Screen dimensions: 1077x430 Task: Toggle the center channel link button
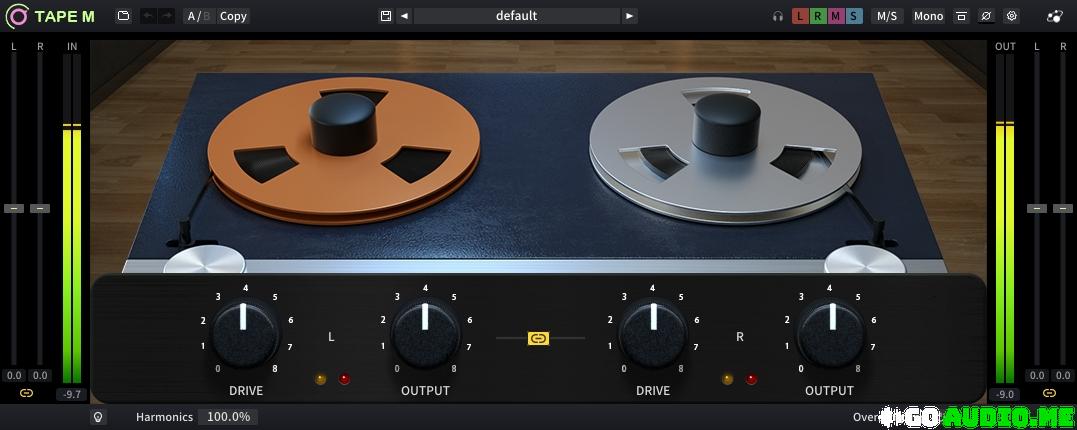pyautogui.click(x=538, y=338)
